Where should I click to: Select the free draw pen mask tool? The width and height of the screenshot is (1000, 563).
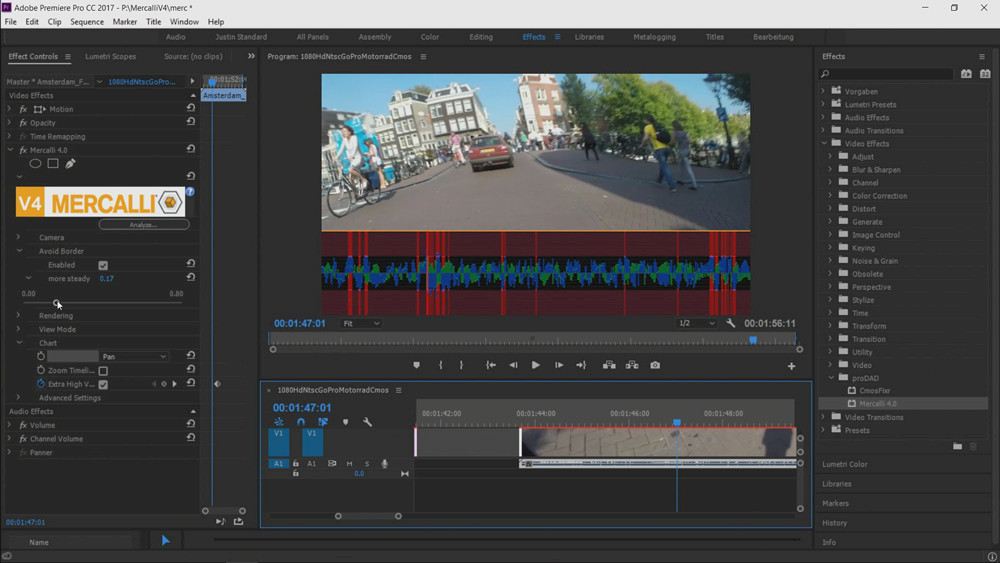click(70, 164)
